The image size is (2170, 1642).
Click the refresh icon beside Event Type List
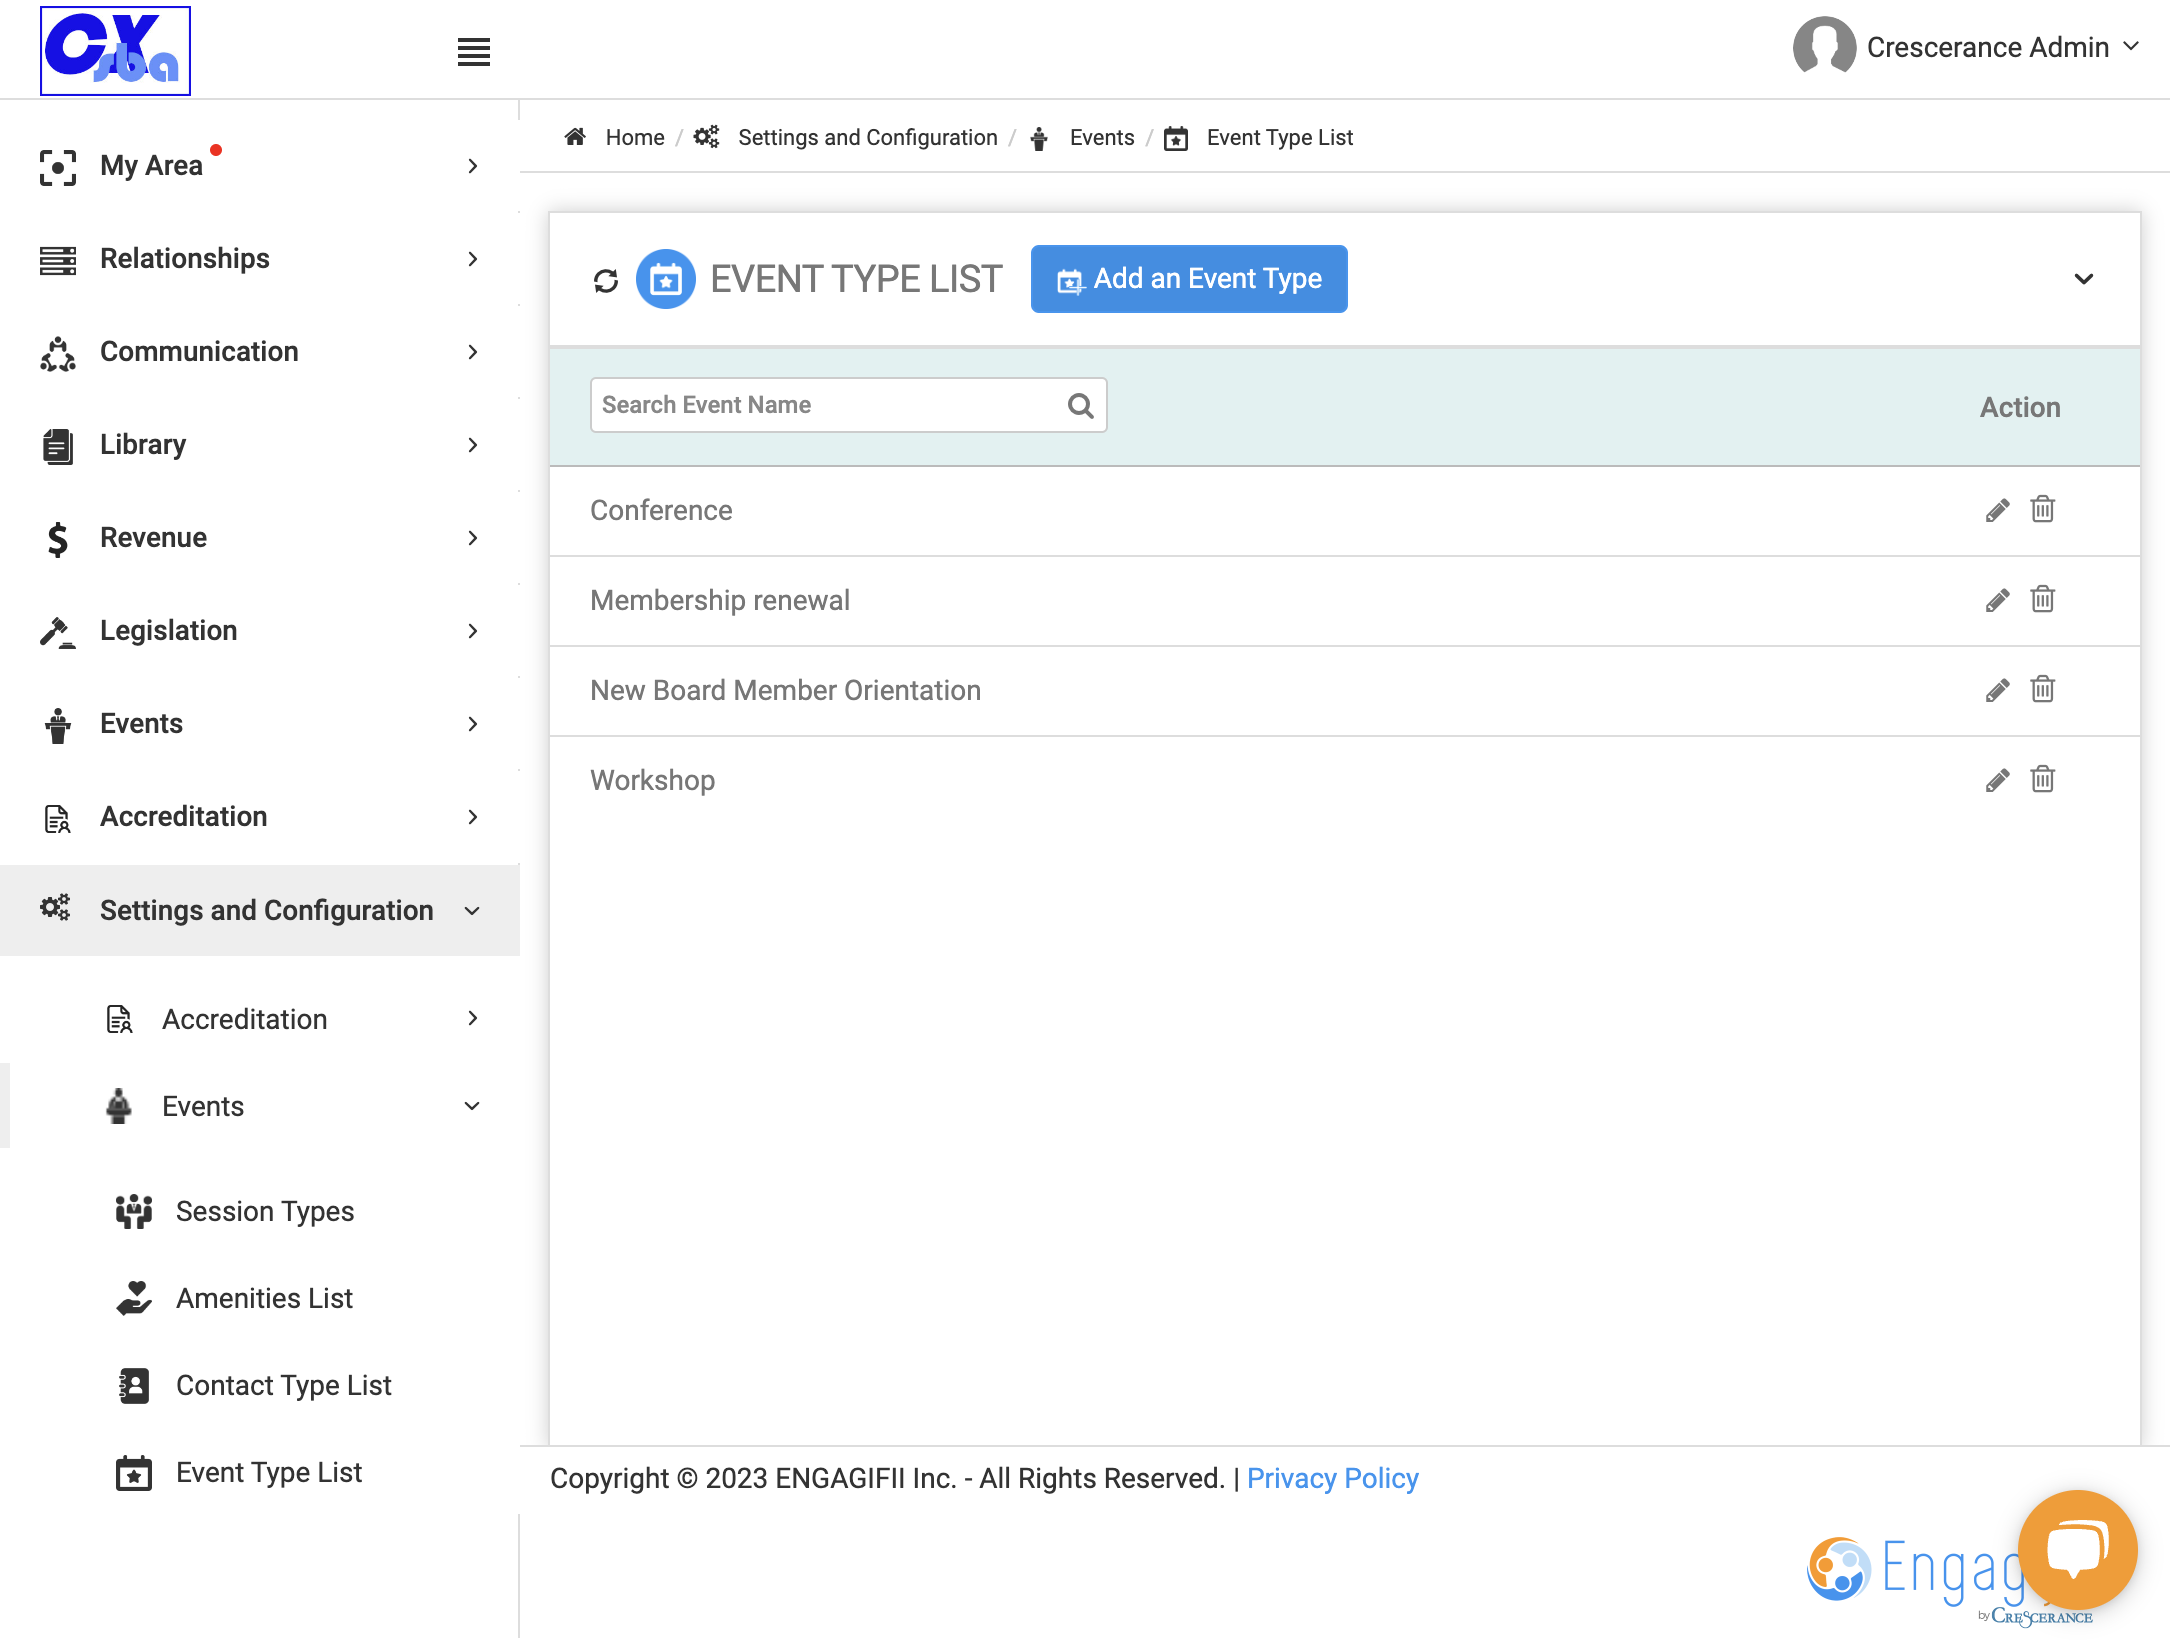[x=606, y=280]
